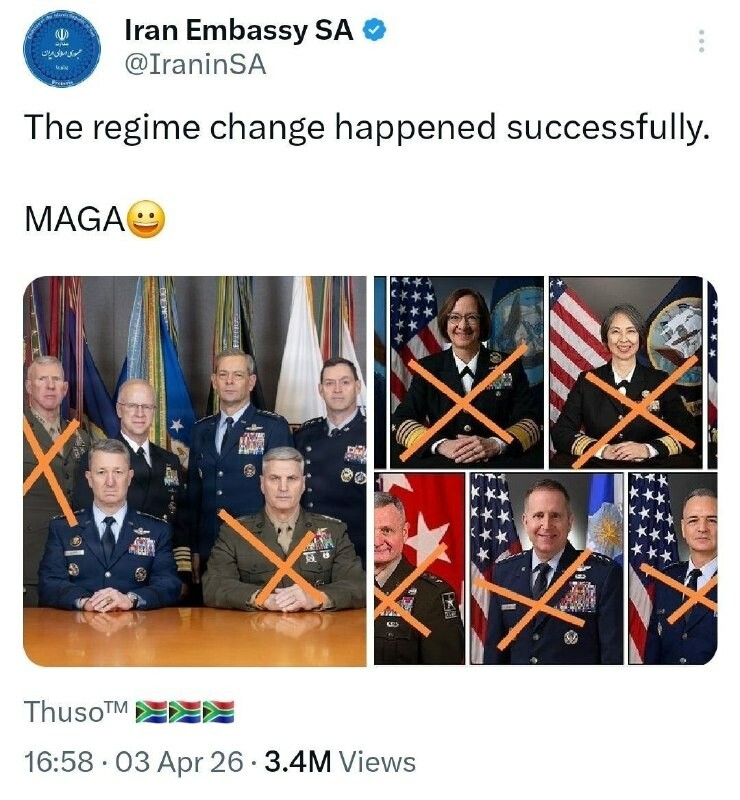Select the word MAGA in the tweet
Screen dimensions: 740x800
tap(74, 220)
